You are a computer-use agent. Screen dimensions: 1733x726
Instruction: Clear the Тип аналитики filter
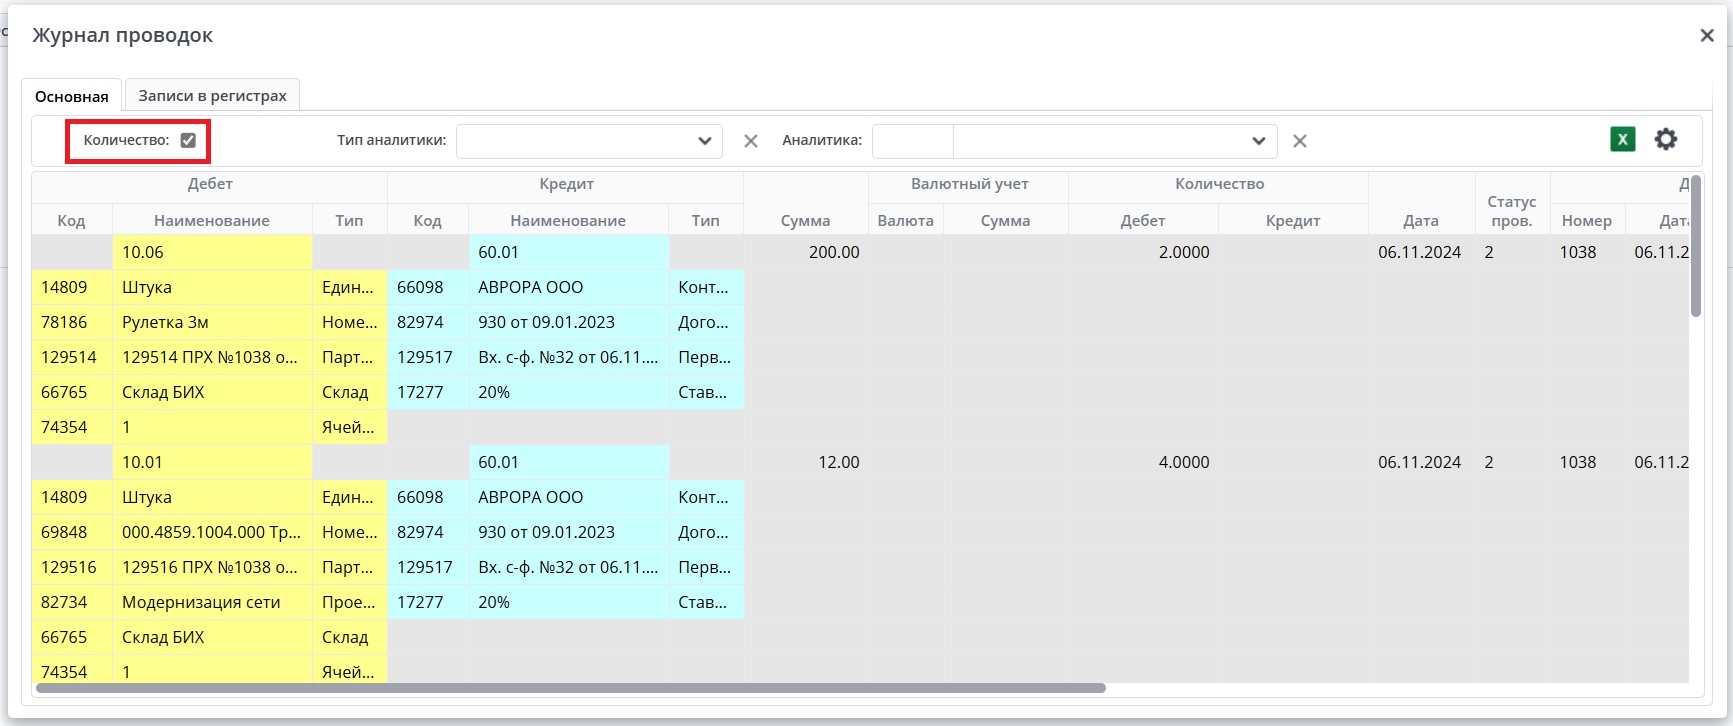pyautogui.click(x=750, y=141)
